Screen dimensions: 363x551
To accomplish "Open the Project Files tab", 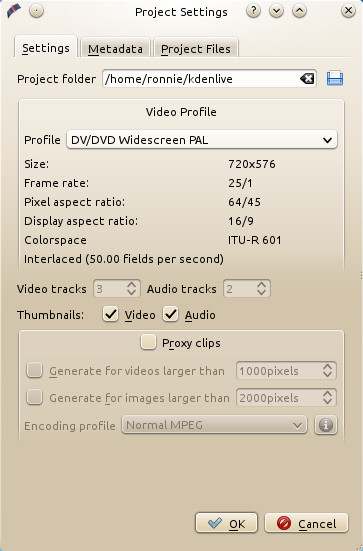I will tap(196, 48).
